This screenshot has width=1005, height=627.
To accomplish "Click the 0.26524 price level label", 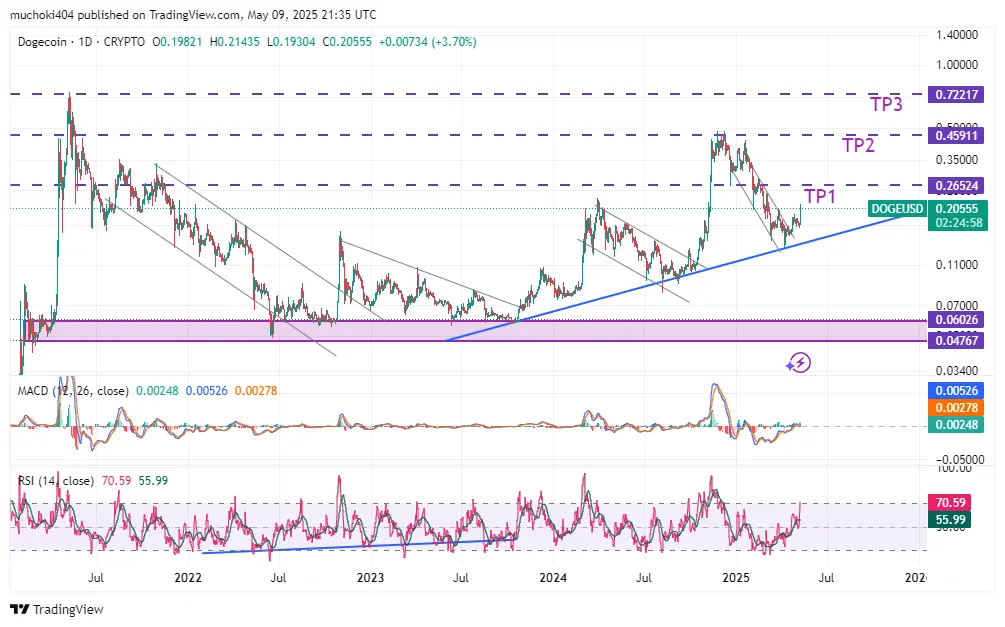I will coord(956,186).
